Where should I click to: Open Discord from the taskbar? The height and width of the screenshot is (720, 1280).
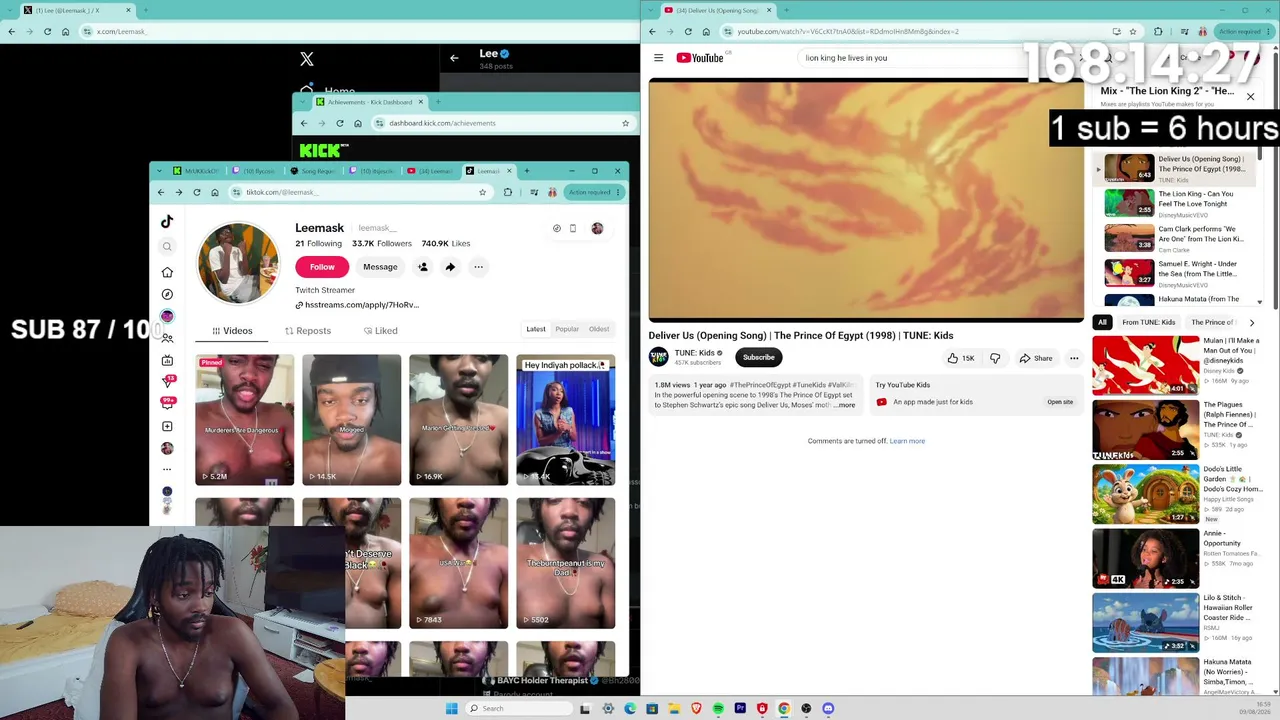coord(828,708)
